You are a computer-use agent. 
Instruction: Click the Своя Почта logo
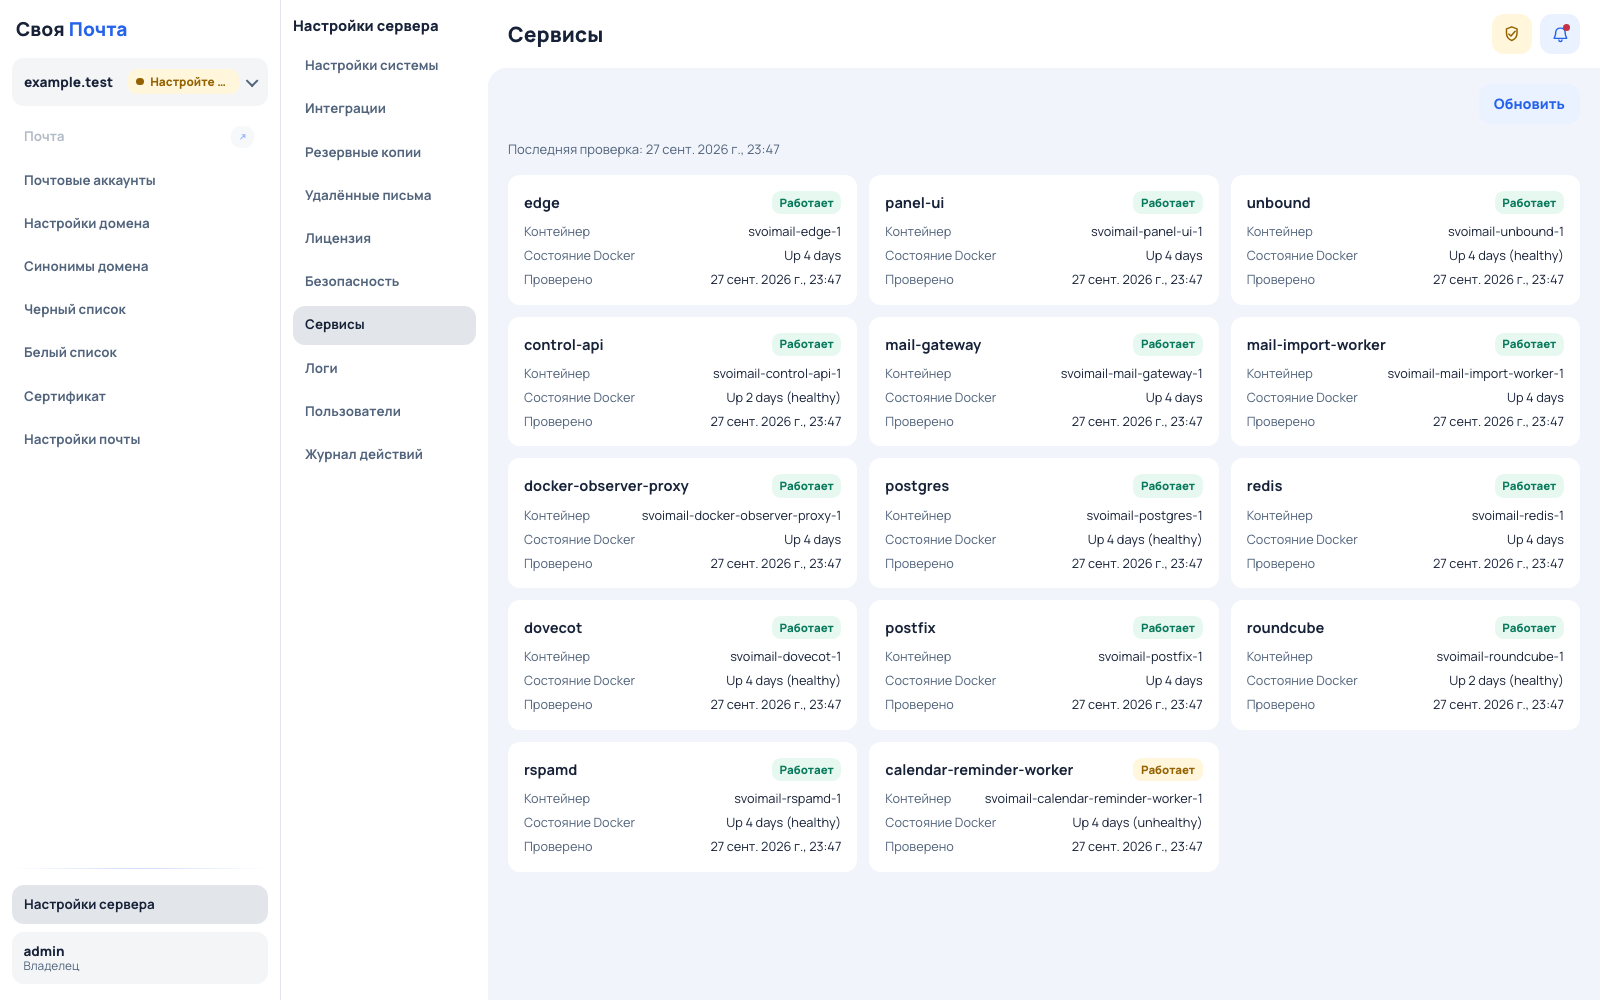click(x=71, y=30)
